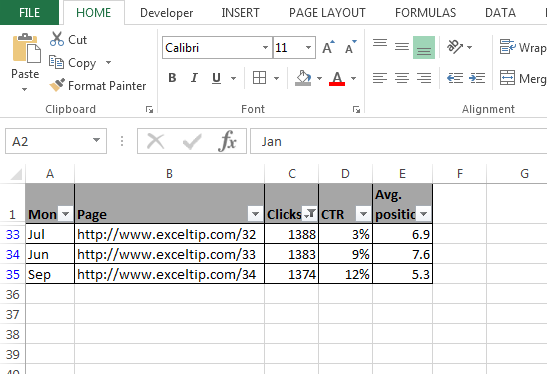
Task: Switch to the DATA tab
Action: (x=500, y=13)
